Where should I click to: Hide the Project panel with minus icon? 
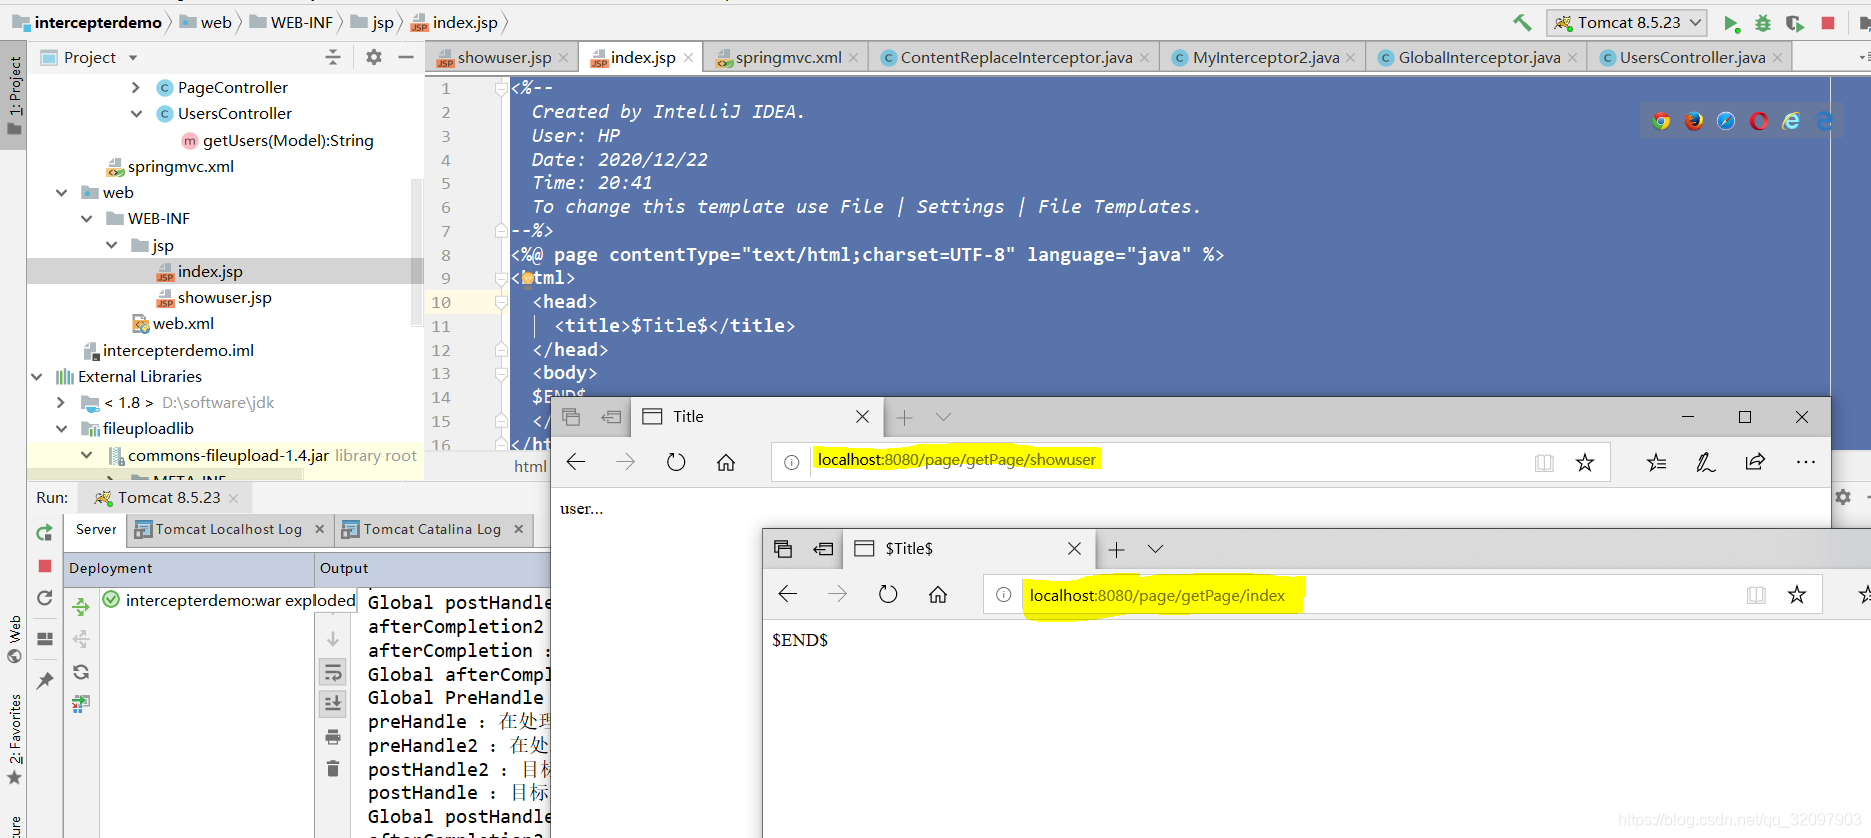coord(406,58)
